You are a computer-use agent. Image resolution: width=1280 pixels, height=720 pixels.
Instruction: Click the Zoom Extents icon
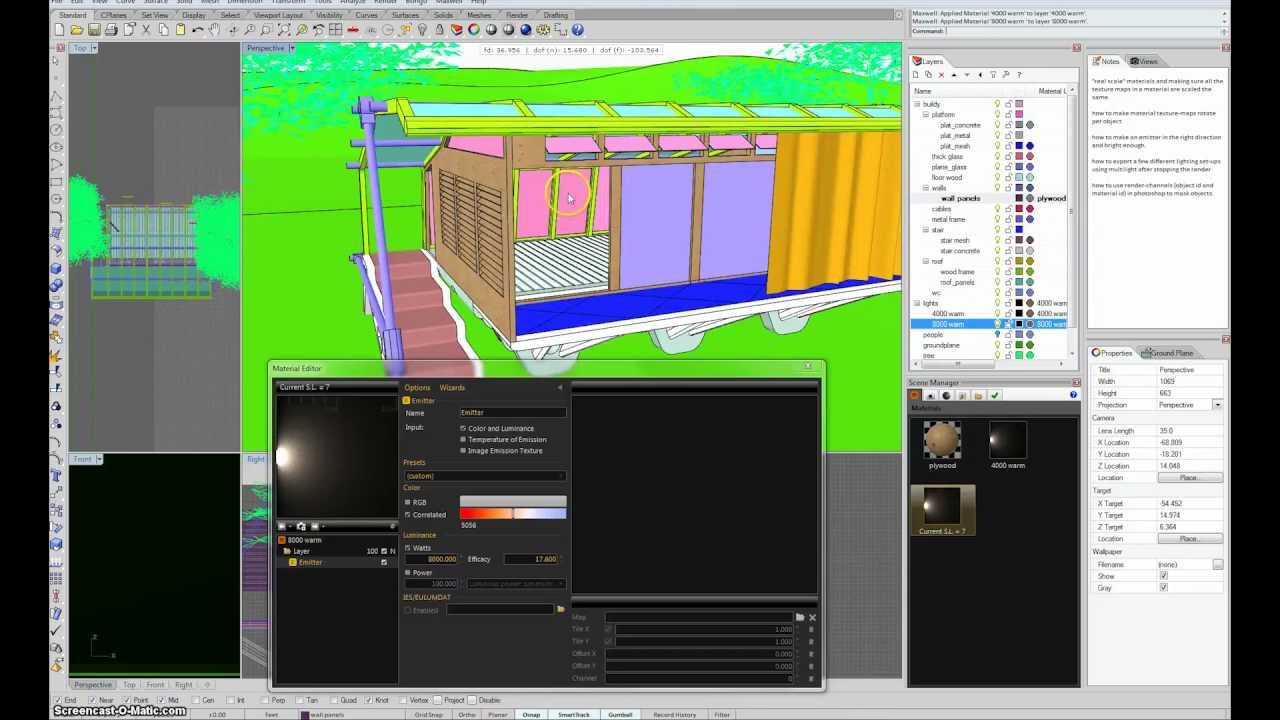[x=283, y=30]
